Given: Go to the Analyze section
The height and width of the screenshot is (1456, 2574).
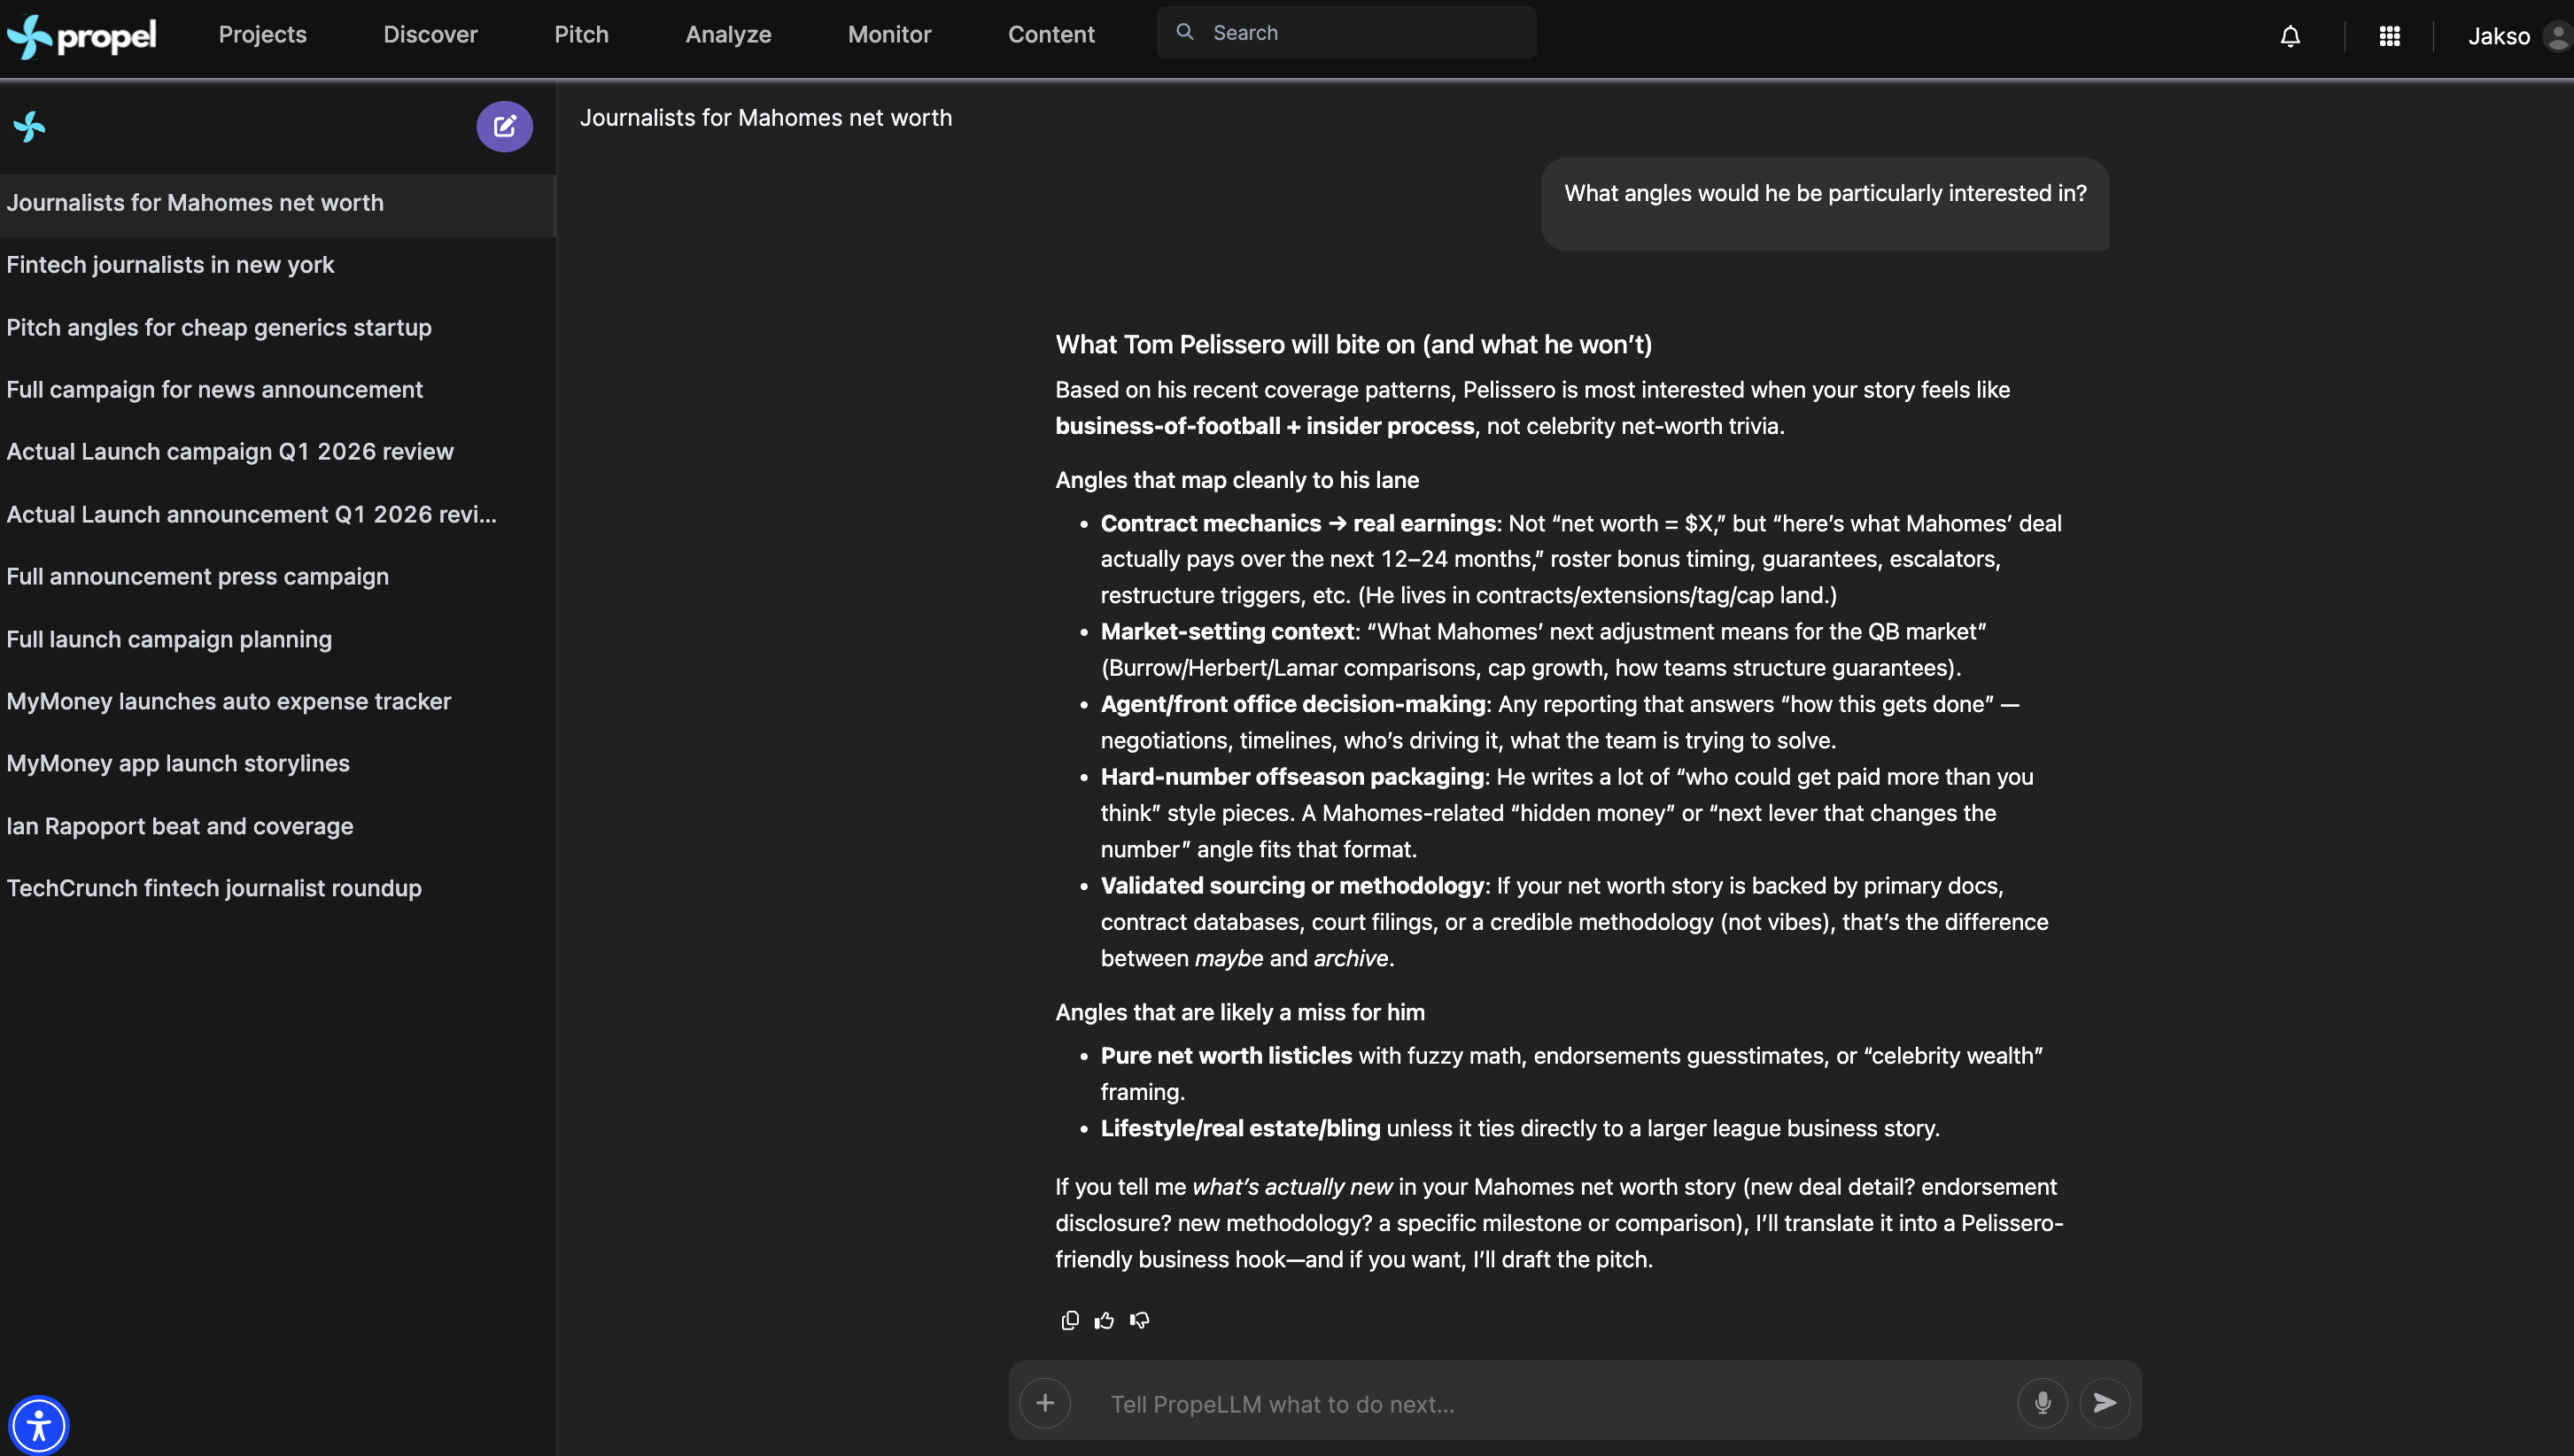Looking at the screenshot, I should click(x=728, y=34).
